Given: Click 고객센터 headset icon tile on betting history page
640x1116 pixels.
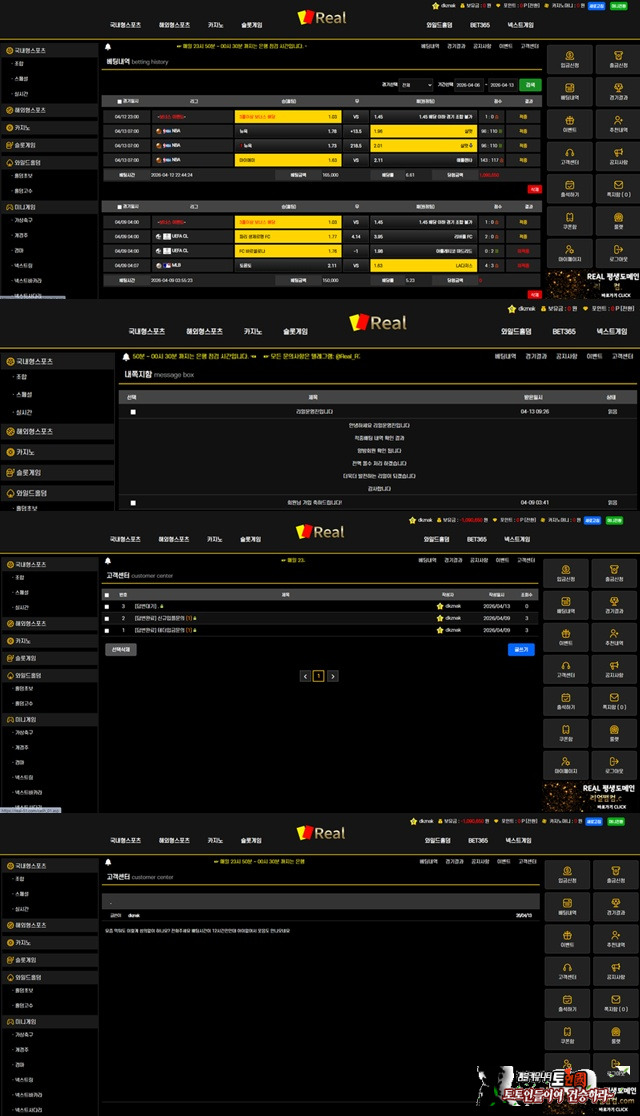Looking at the screenshot, I should point(570,156).
